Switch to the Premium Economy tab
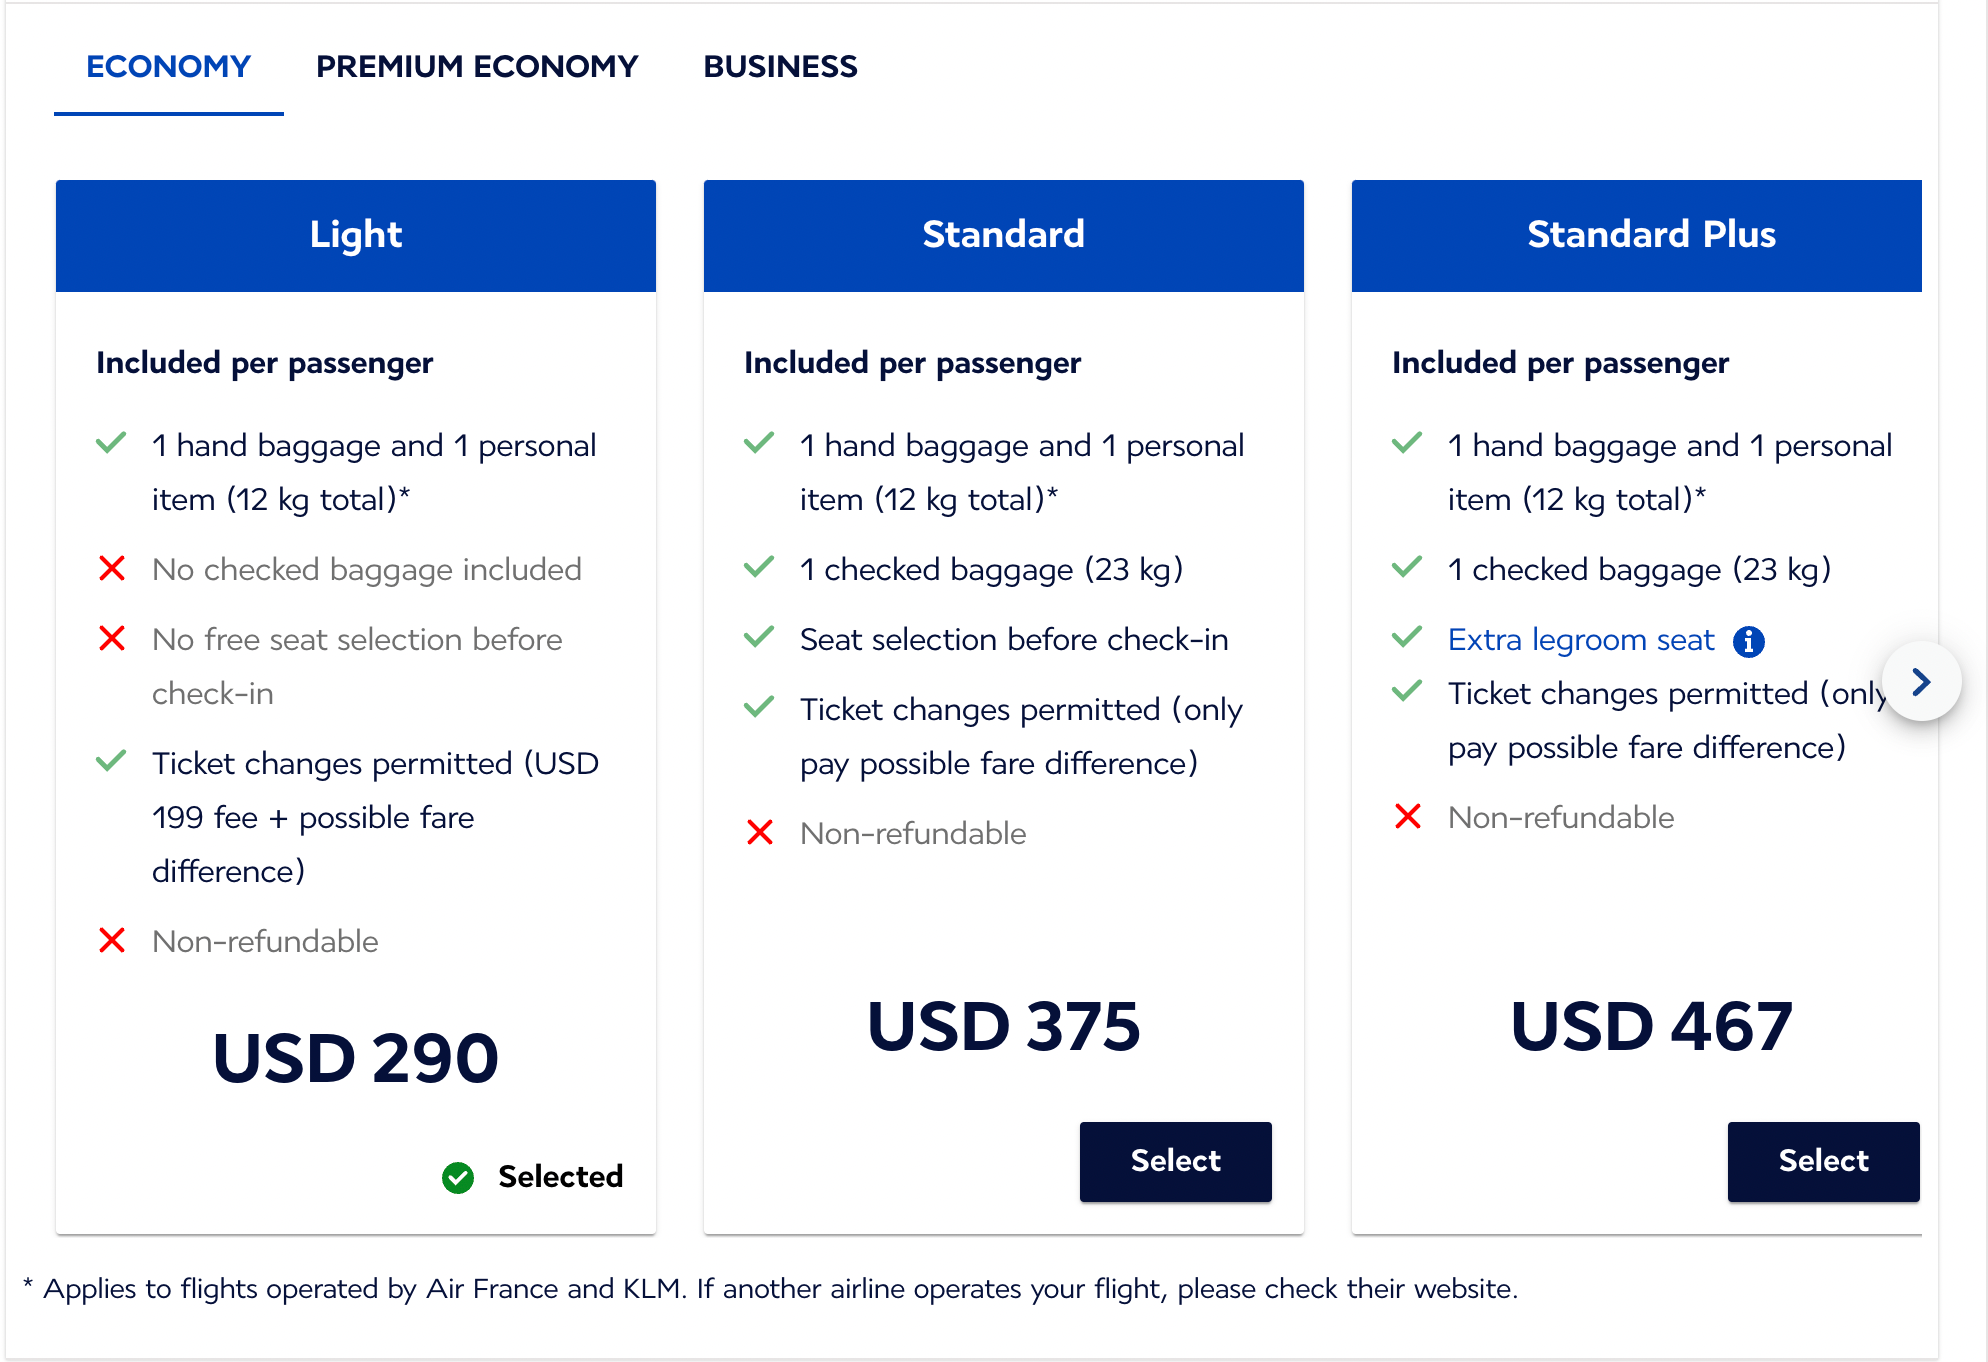 coord(477,66)
